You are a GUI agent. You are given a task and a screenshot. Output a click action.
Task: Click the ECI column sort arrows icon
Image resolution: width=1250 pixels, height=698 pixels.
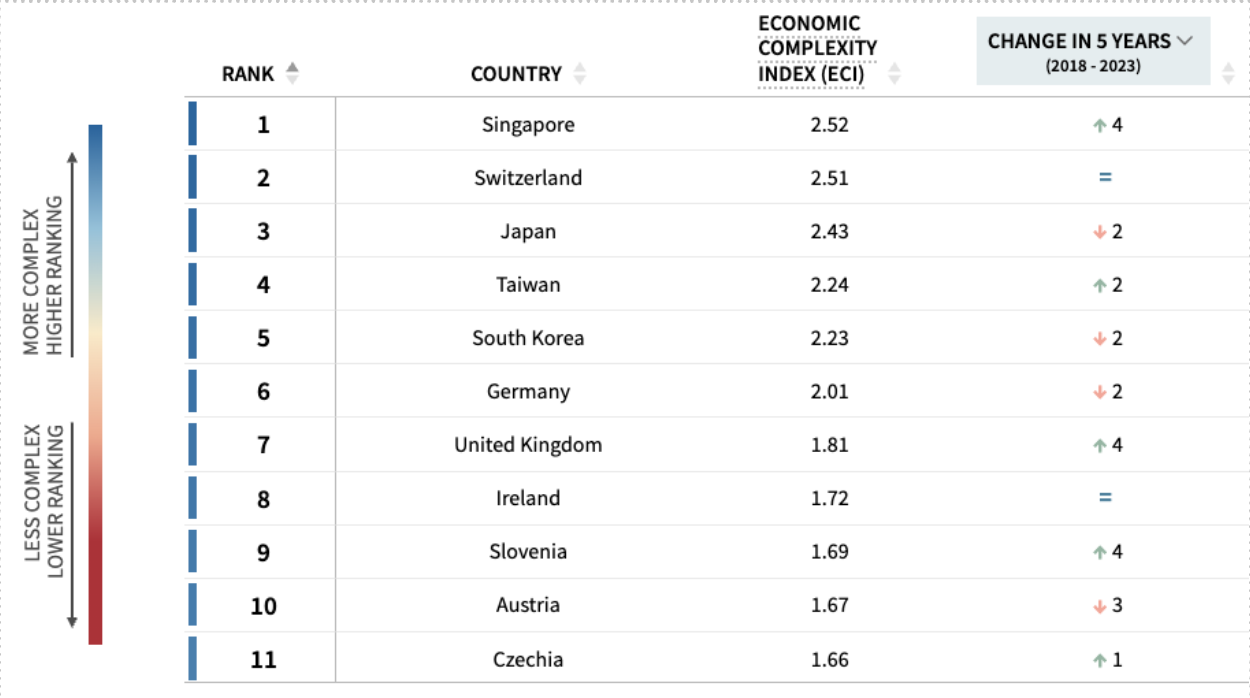tap(895, 74)
